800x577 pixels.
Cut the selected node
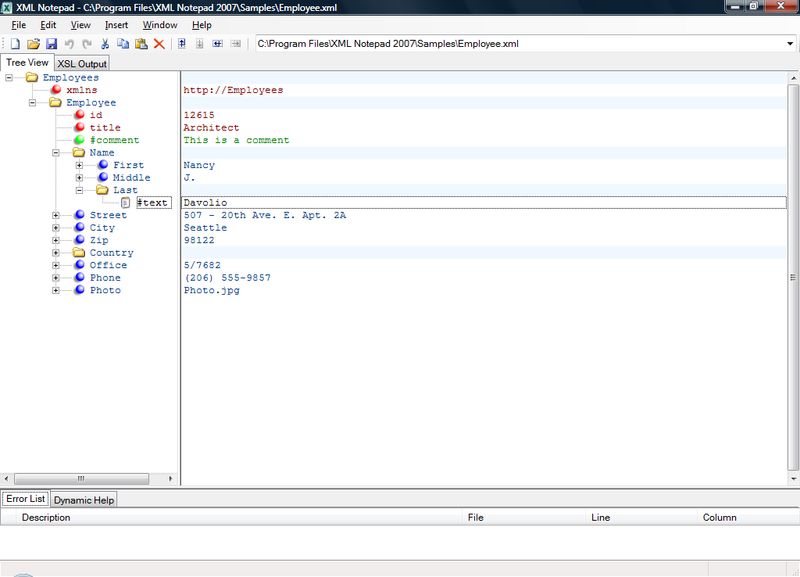(103, 43)
